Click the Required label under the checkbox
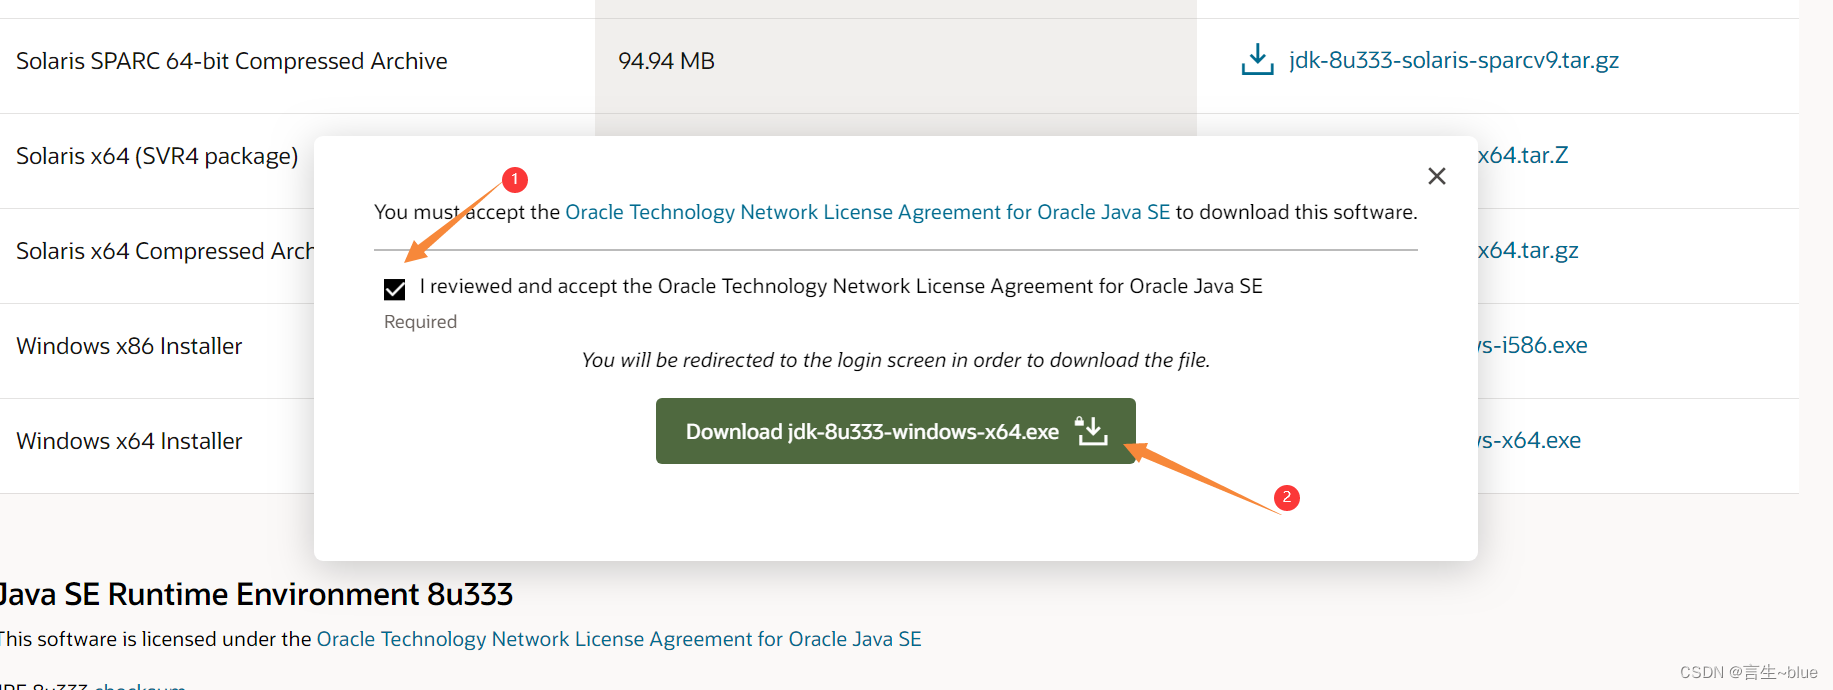Screen dimensions: 1833x690 pyautogui.click(x=420, y=322)
